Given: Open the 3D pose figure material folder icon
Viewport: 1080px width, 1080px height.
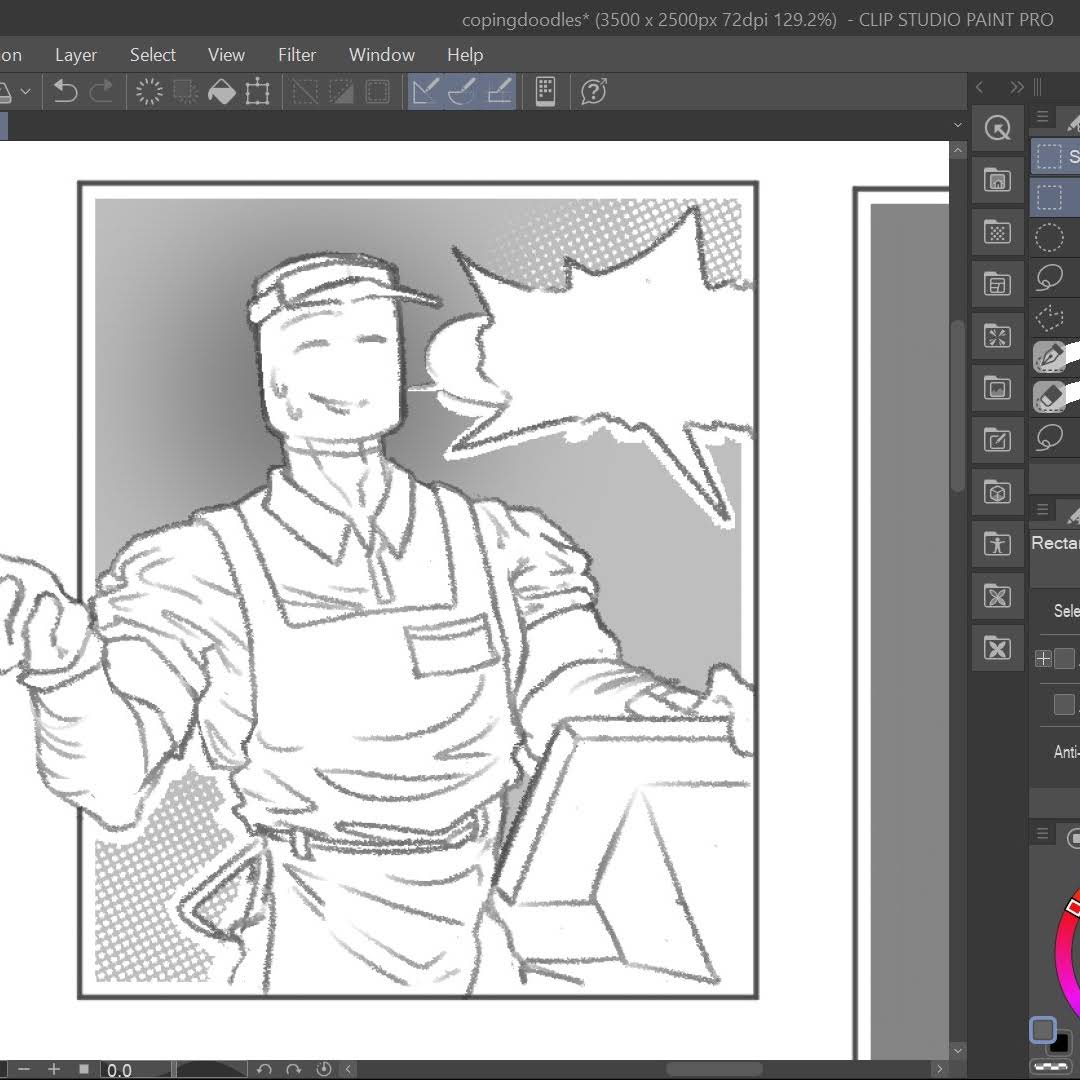Looking at the screenshot, I should point(997,544).
